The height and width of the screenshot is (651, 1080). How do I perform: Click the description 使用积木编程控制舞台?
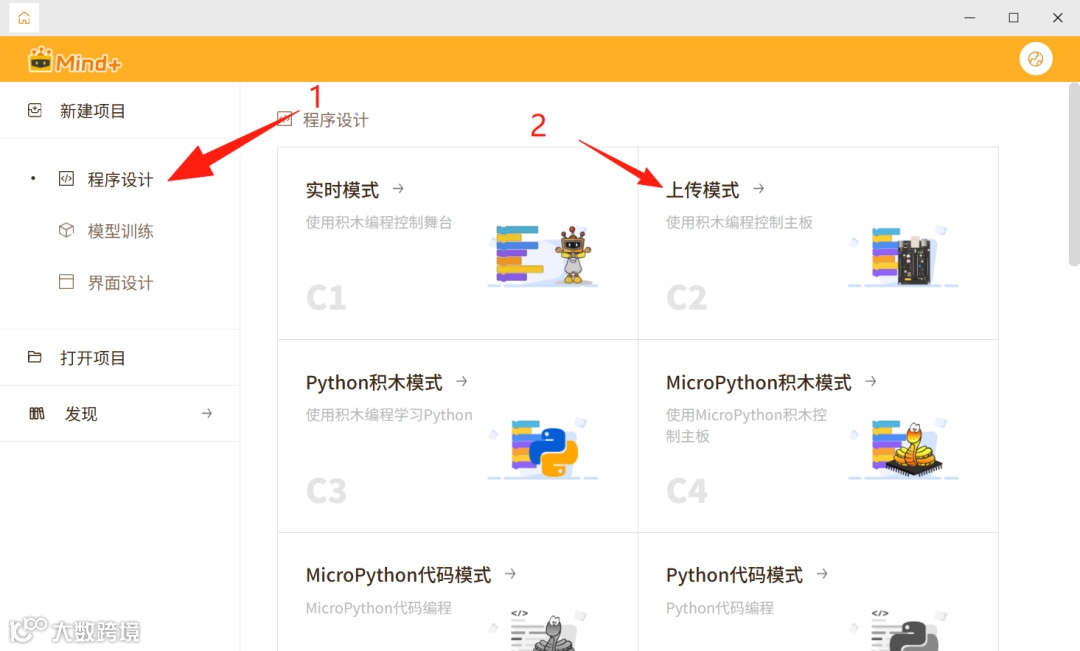coord(379,223)
